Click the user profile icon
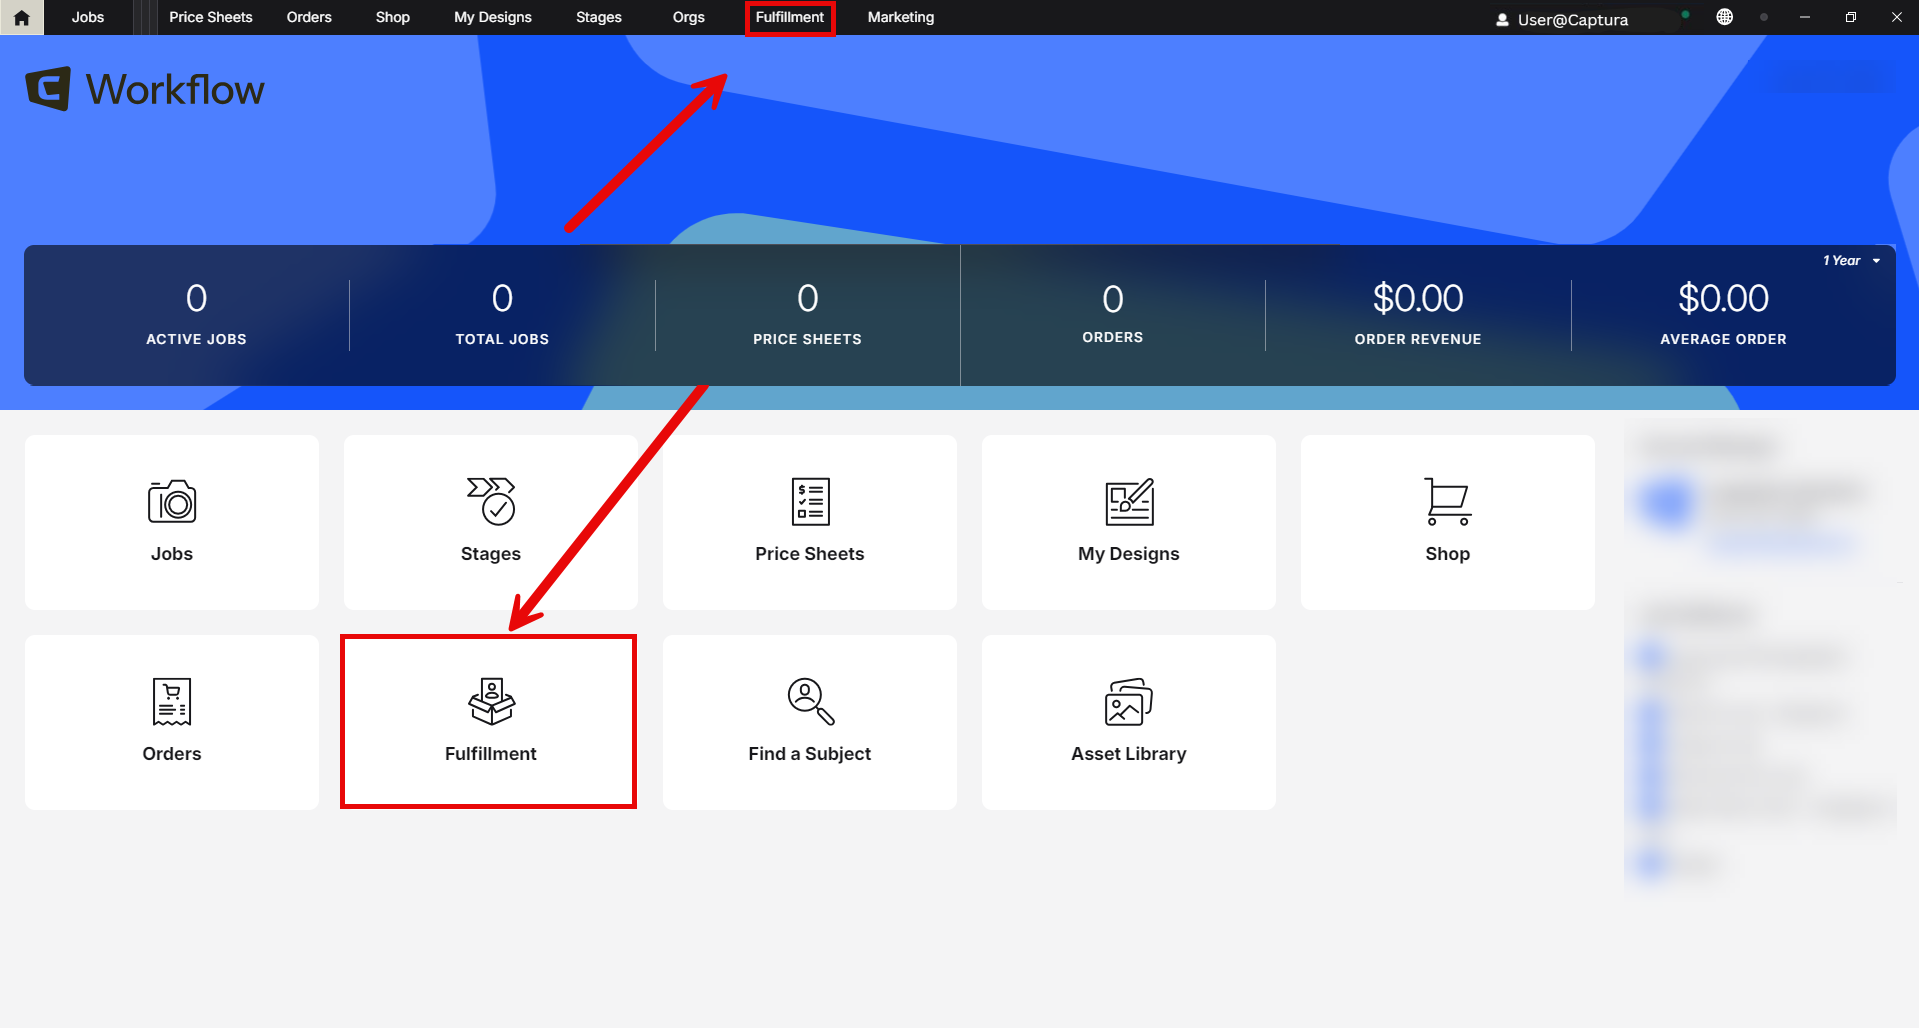 (1502, 20)
